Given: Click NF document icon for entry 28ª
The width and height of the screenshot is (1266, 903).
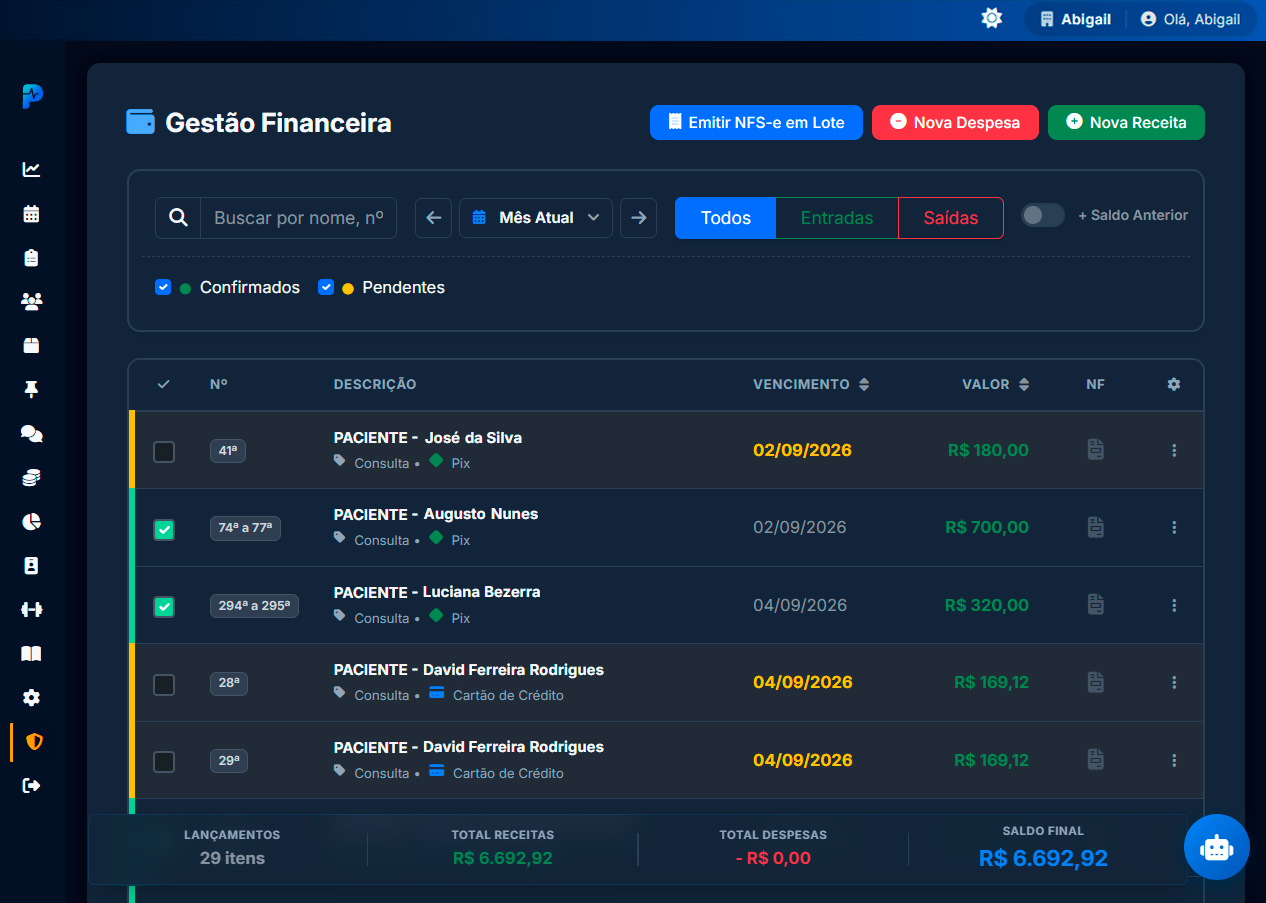Looking at the screenshot, I should tap(1096, 682).
